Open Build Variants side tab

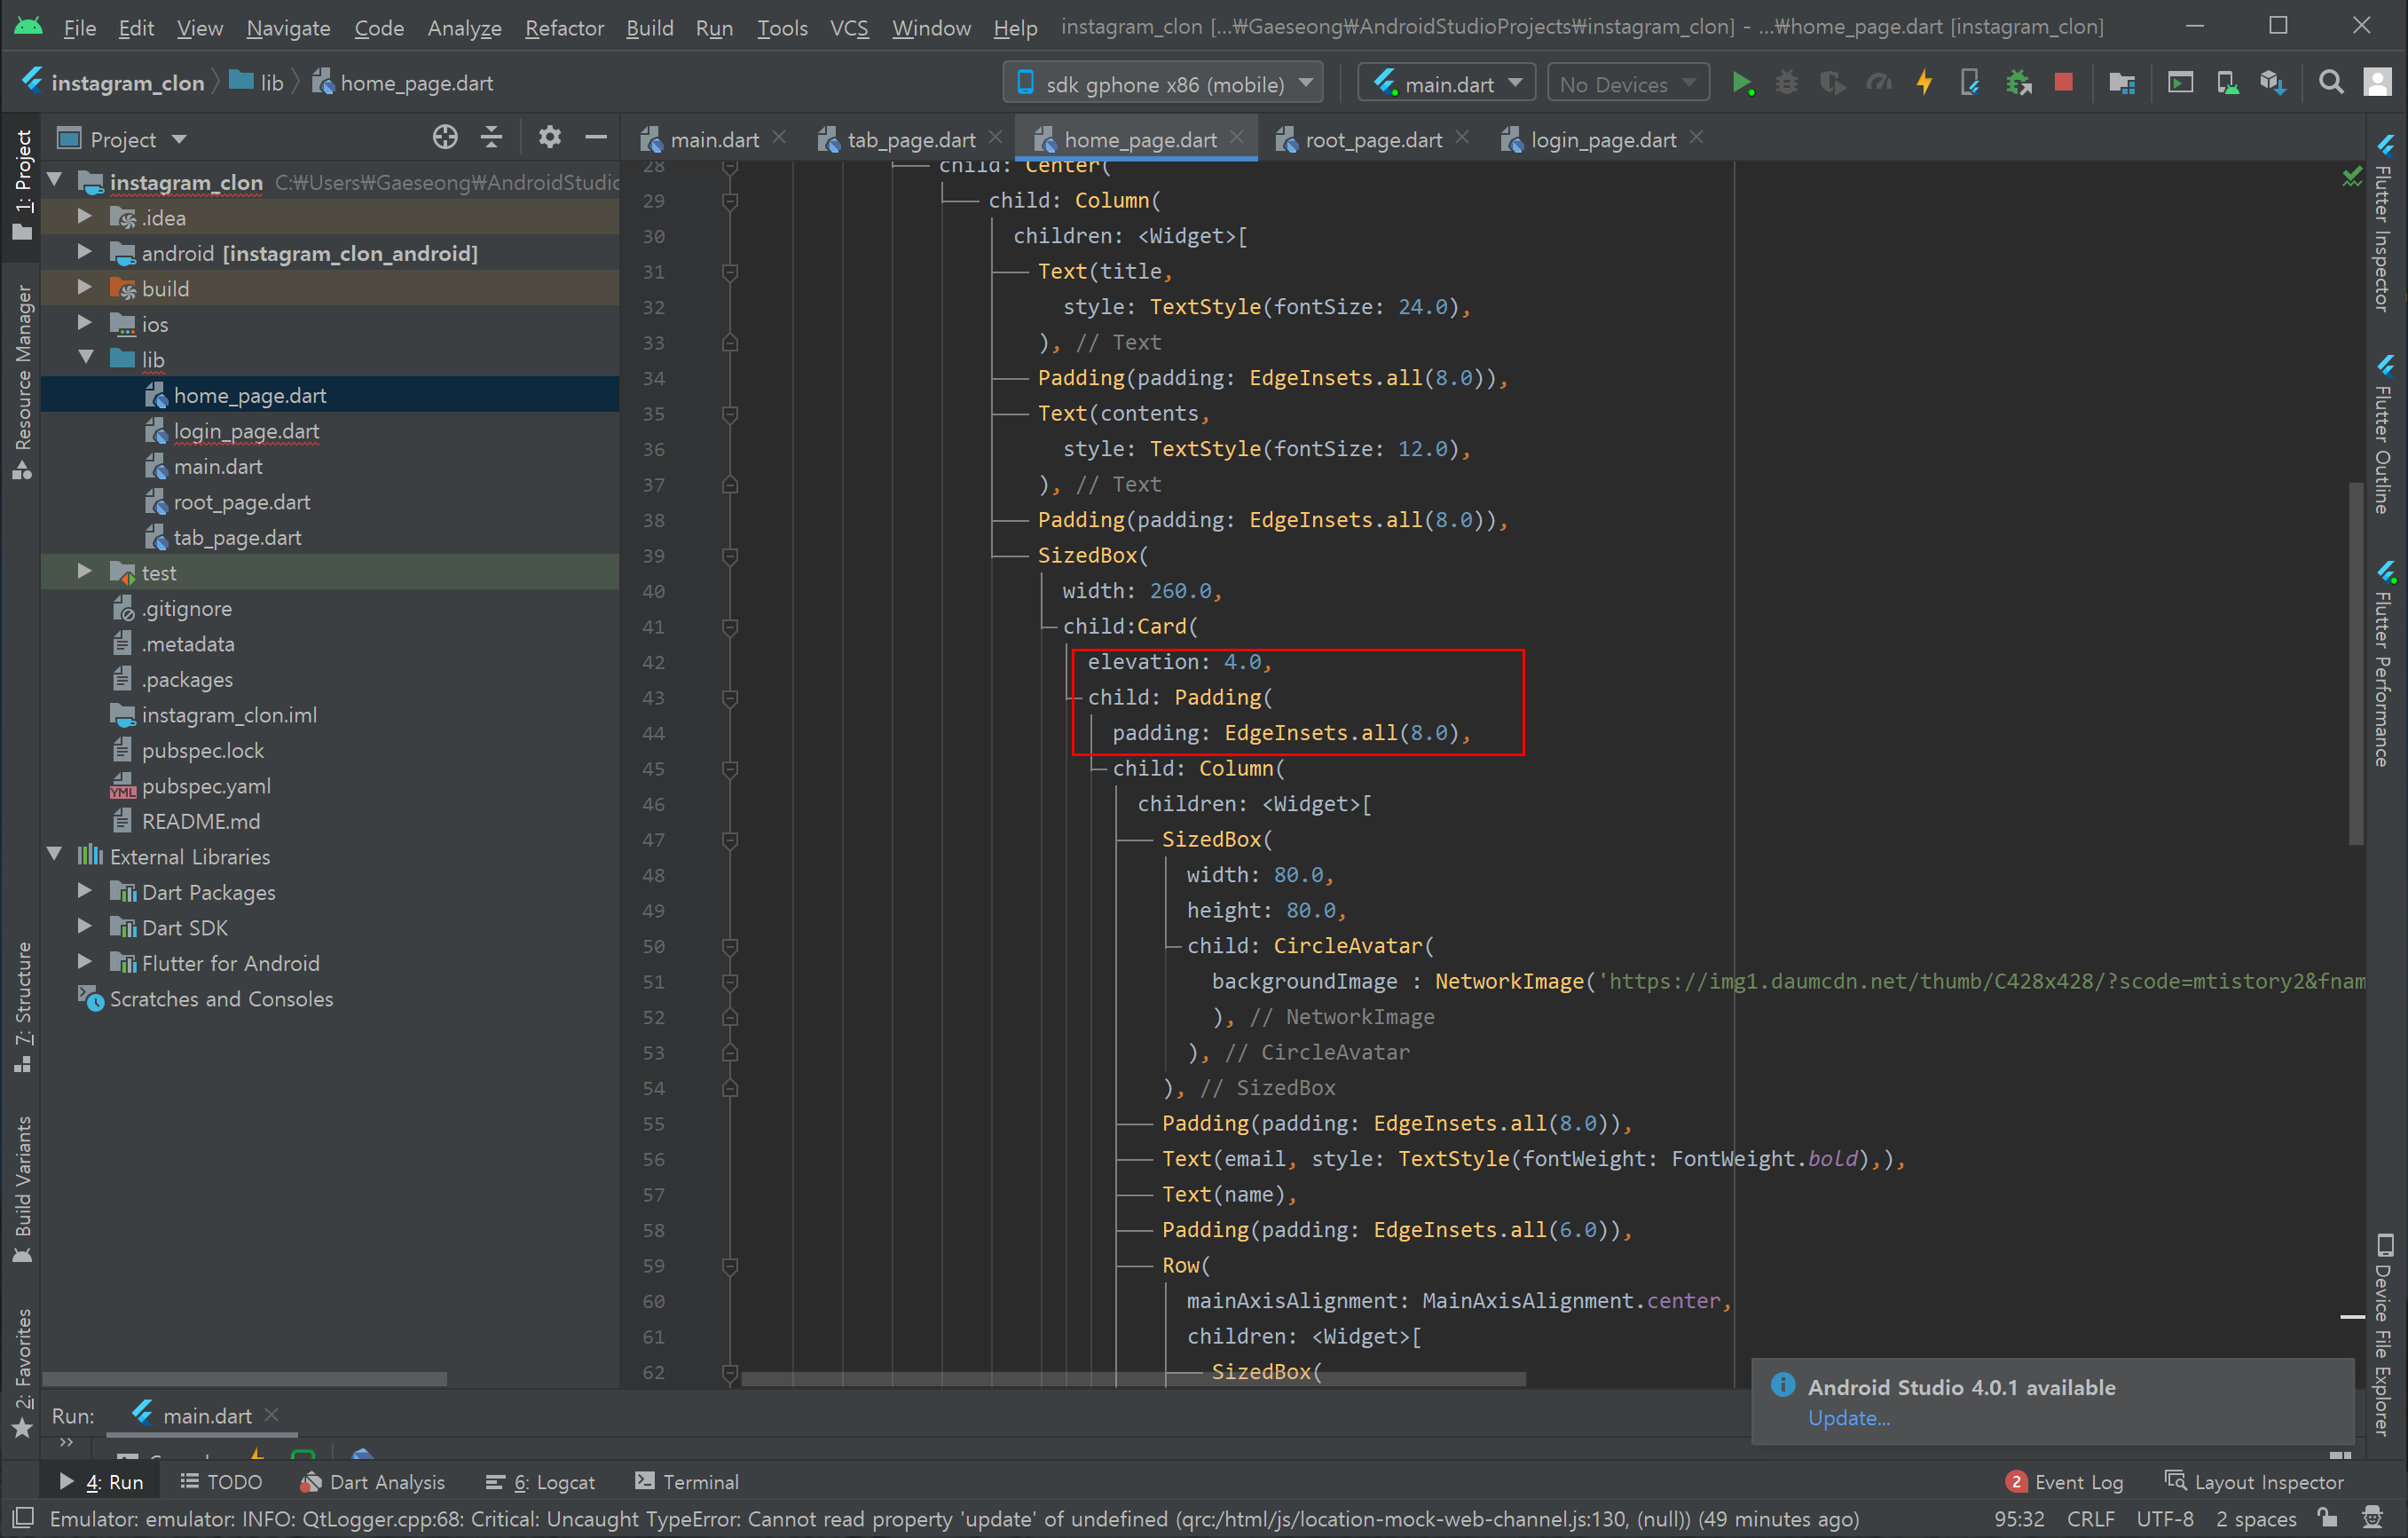(x=22, y=1190)
